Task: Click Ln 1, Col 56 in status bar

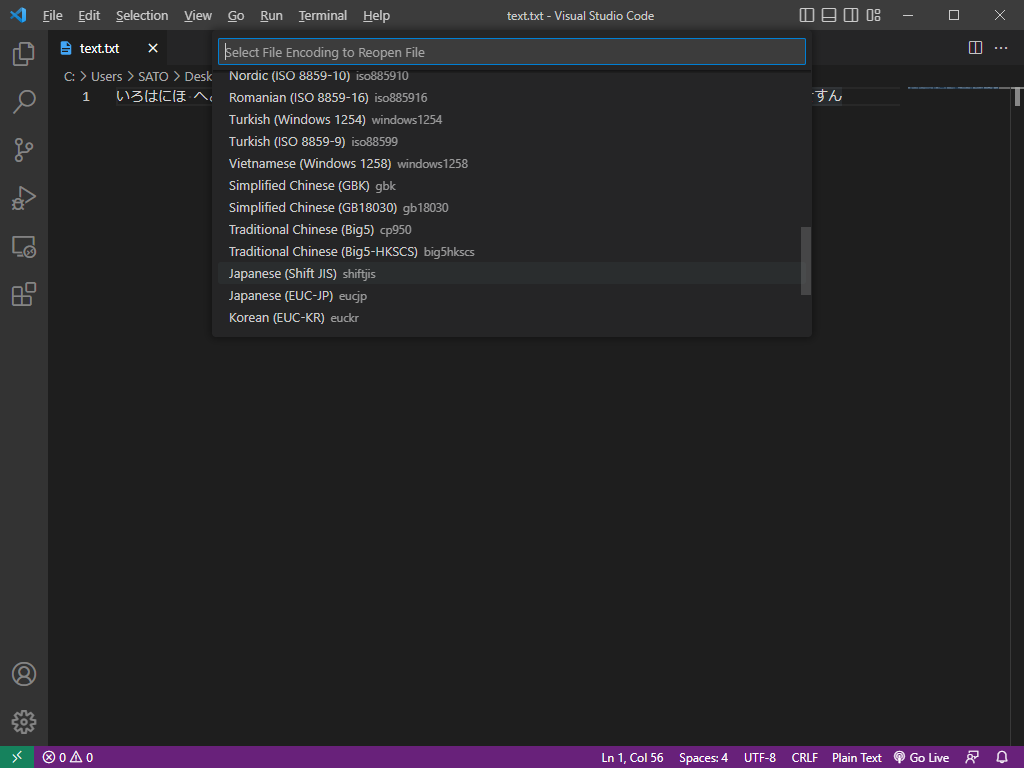Action: click(x=632, y=758)
